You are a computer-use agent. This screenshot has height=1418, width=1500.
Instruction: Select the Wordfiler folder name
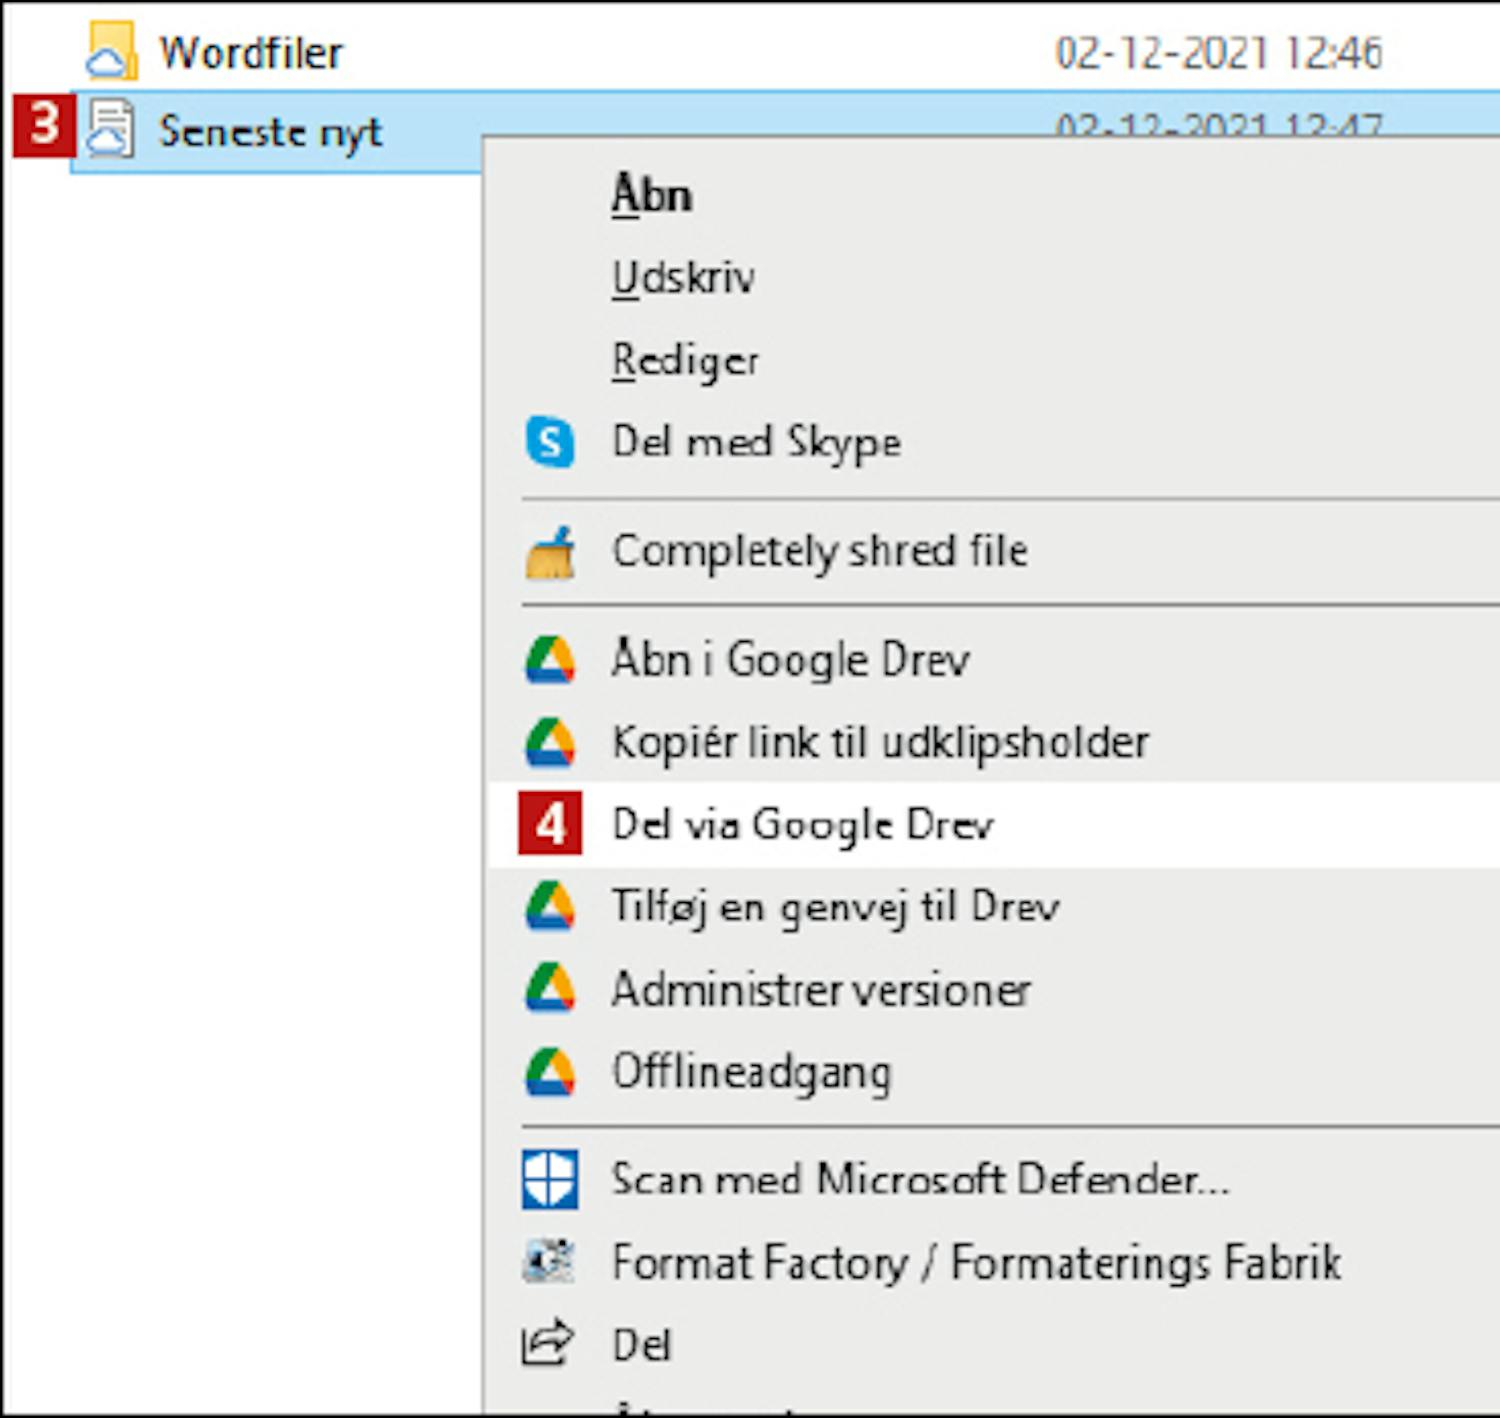pyautogui.click(x=251, y=52)
